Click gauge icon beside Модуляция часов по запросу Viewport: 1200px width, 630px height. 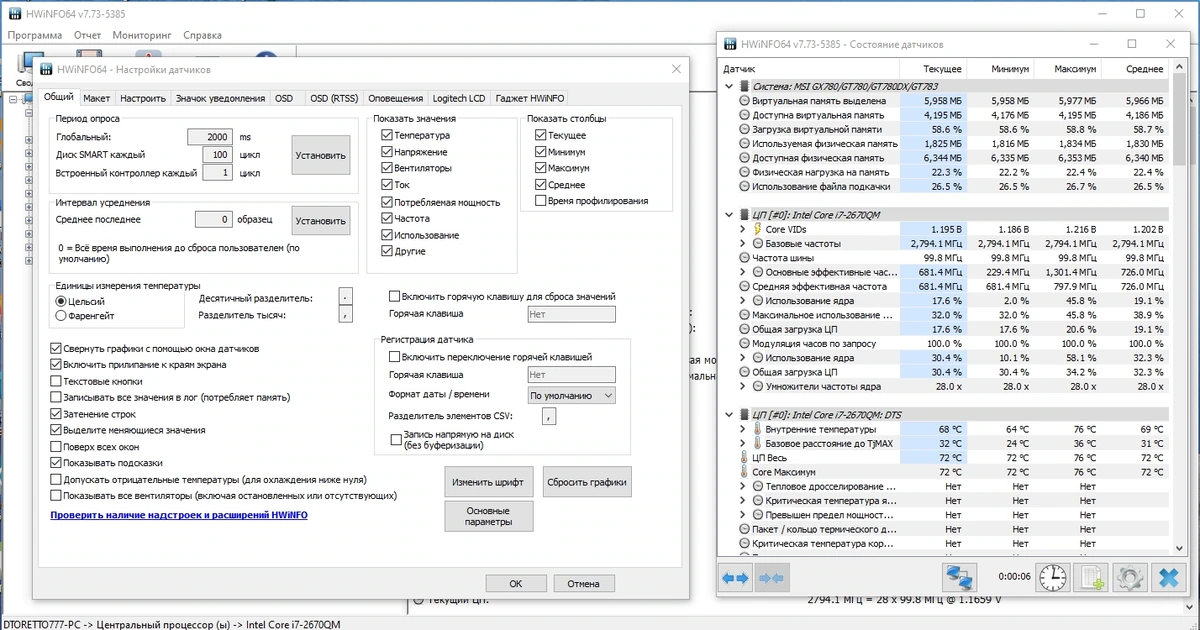coord(744,343)
